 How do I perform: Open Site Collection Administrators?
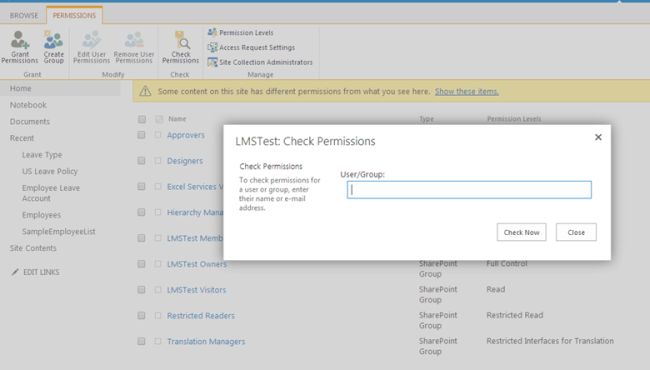pyautogui.click(x=260, y=62)
